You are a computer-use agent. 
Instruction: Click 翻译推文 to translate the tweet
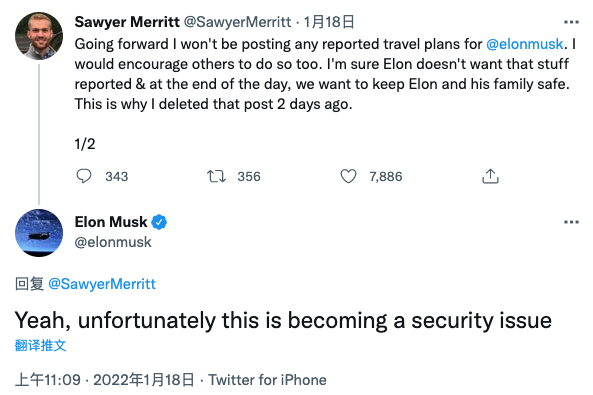[40, 345]
